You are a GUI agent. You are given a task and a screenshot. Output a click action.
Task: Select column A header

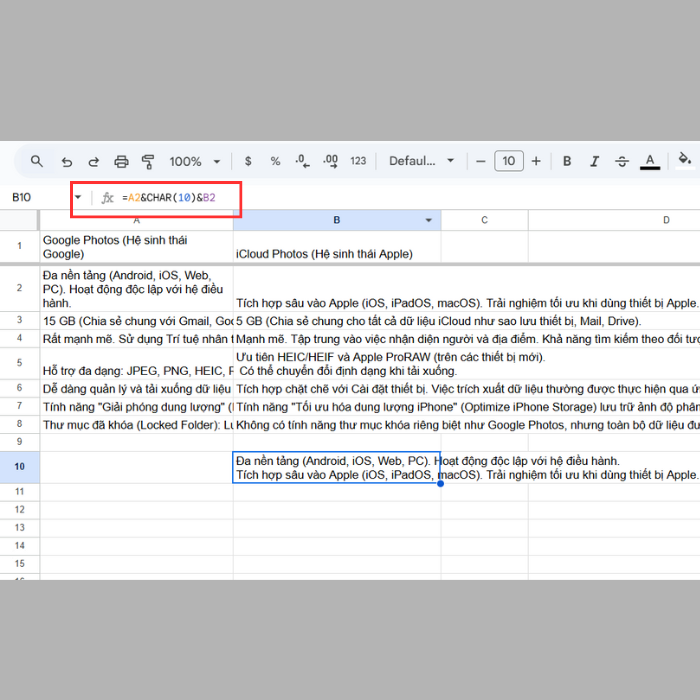point(137,220)
